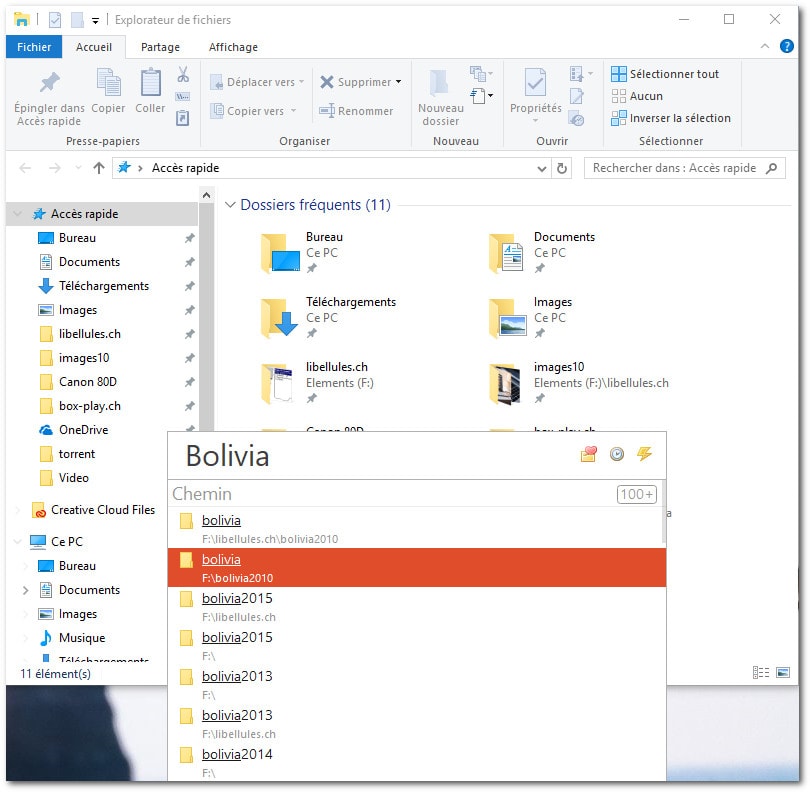Click the large icons view icon in status bar
810x792 pixels.
[783, 673]
